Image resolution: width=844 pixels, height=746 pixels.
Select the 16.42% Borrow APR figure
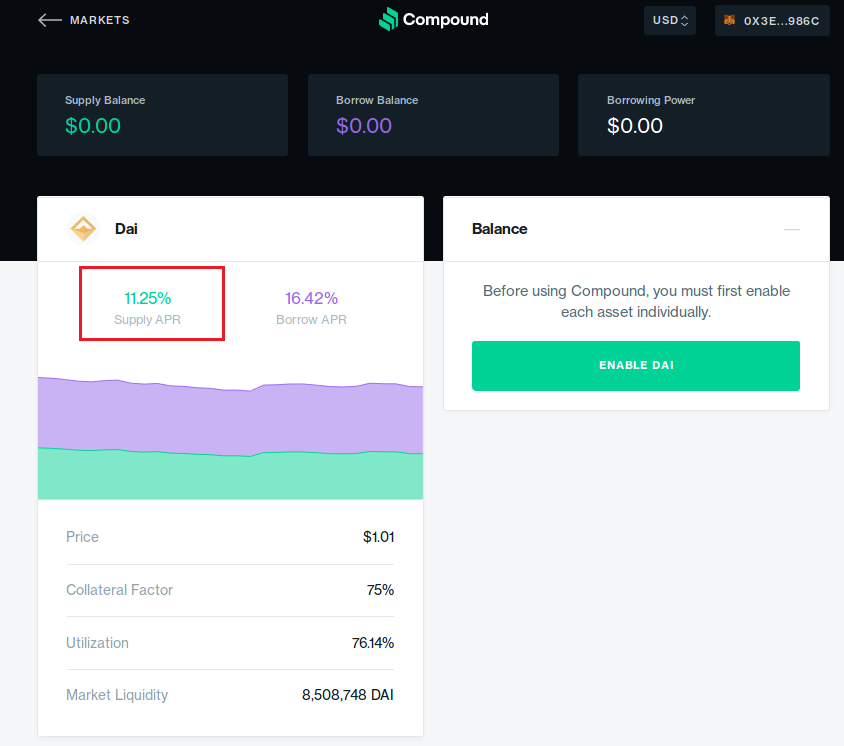[x=311, y=298]
